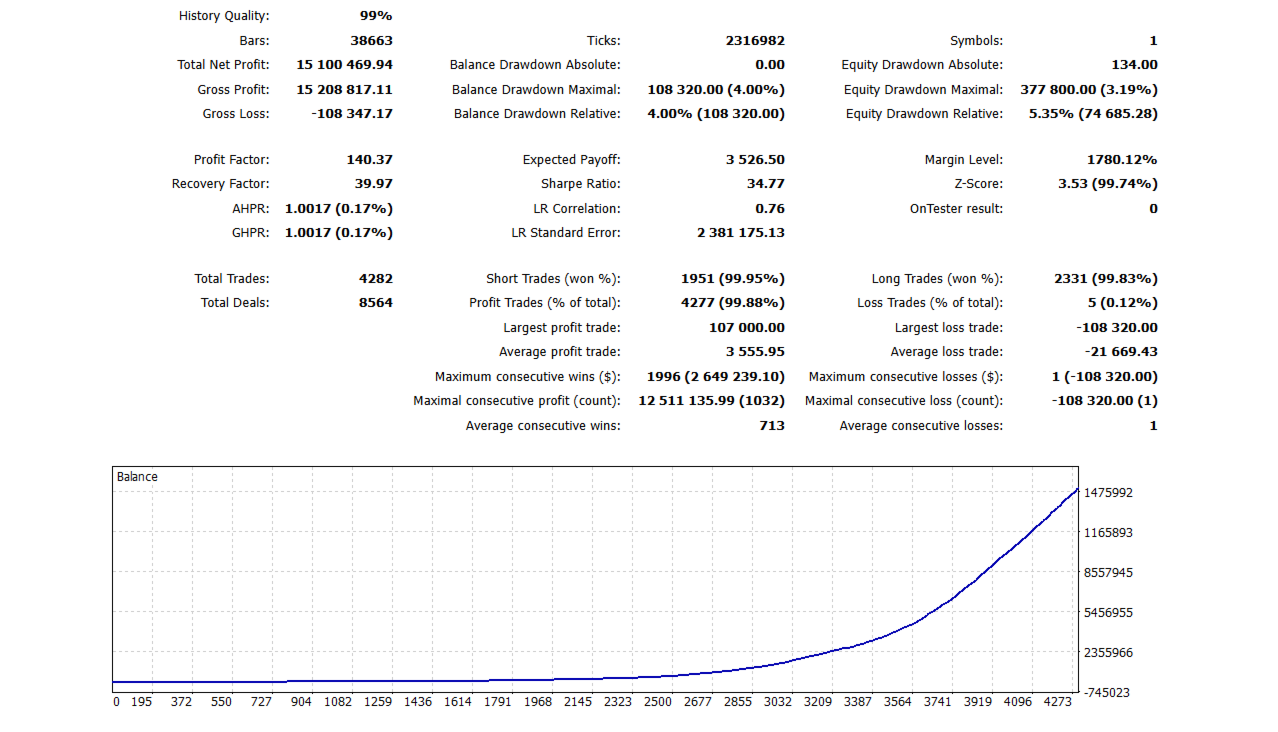Select Maximal consecutive loss value -108 320.00 (1)

(x=1106, y=401)
